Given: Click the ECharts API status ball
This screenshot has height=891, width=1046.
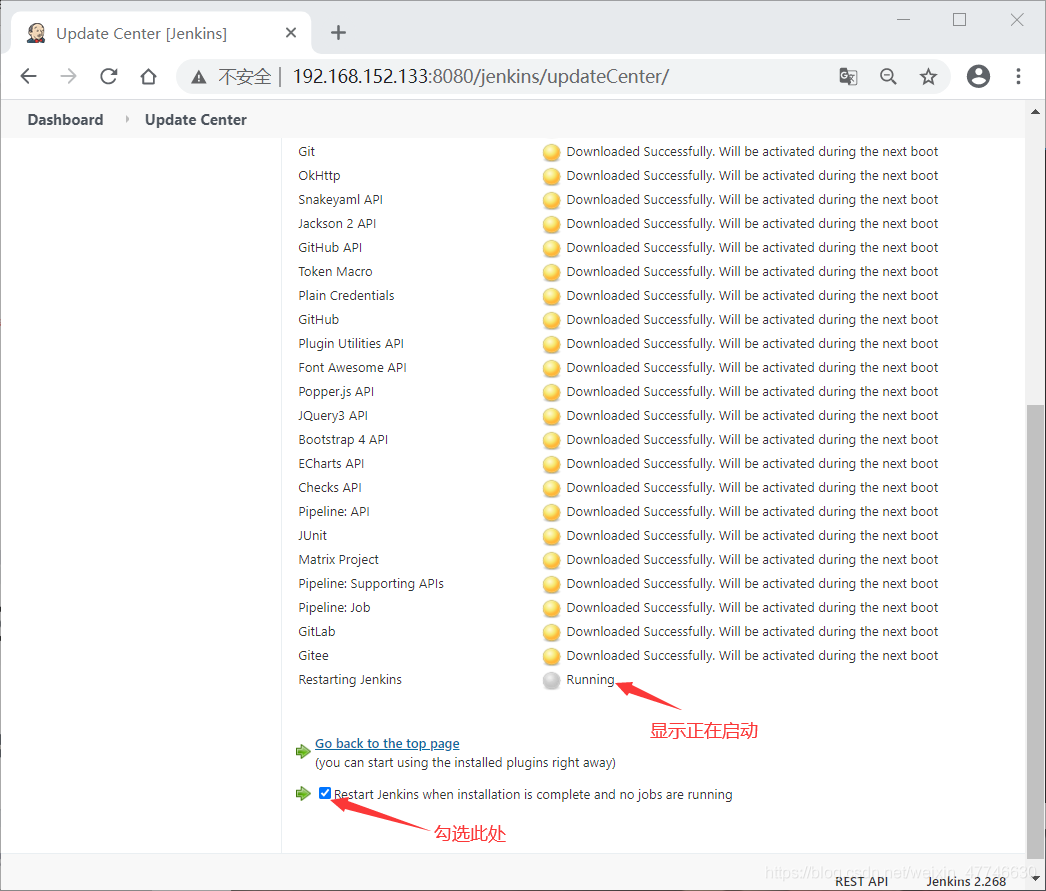Looking at the screenshot, I should [x=551, y=464].
